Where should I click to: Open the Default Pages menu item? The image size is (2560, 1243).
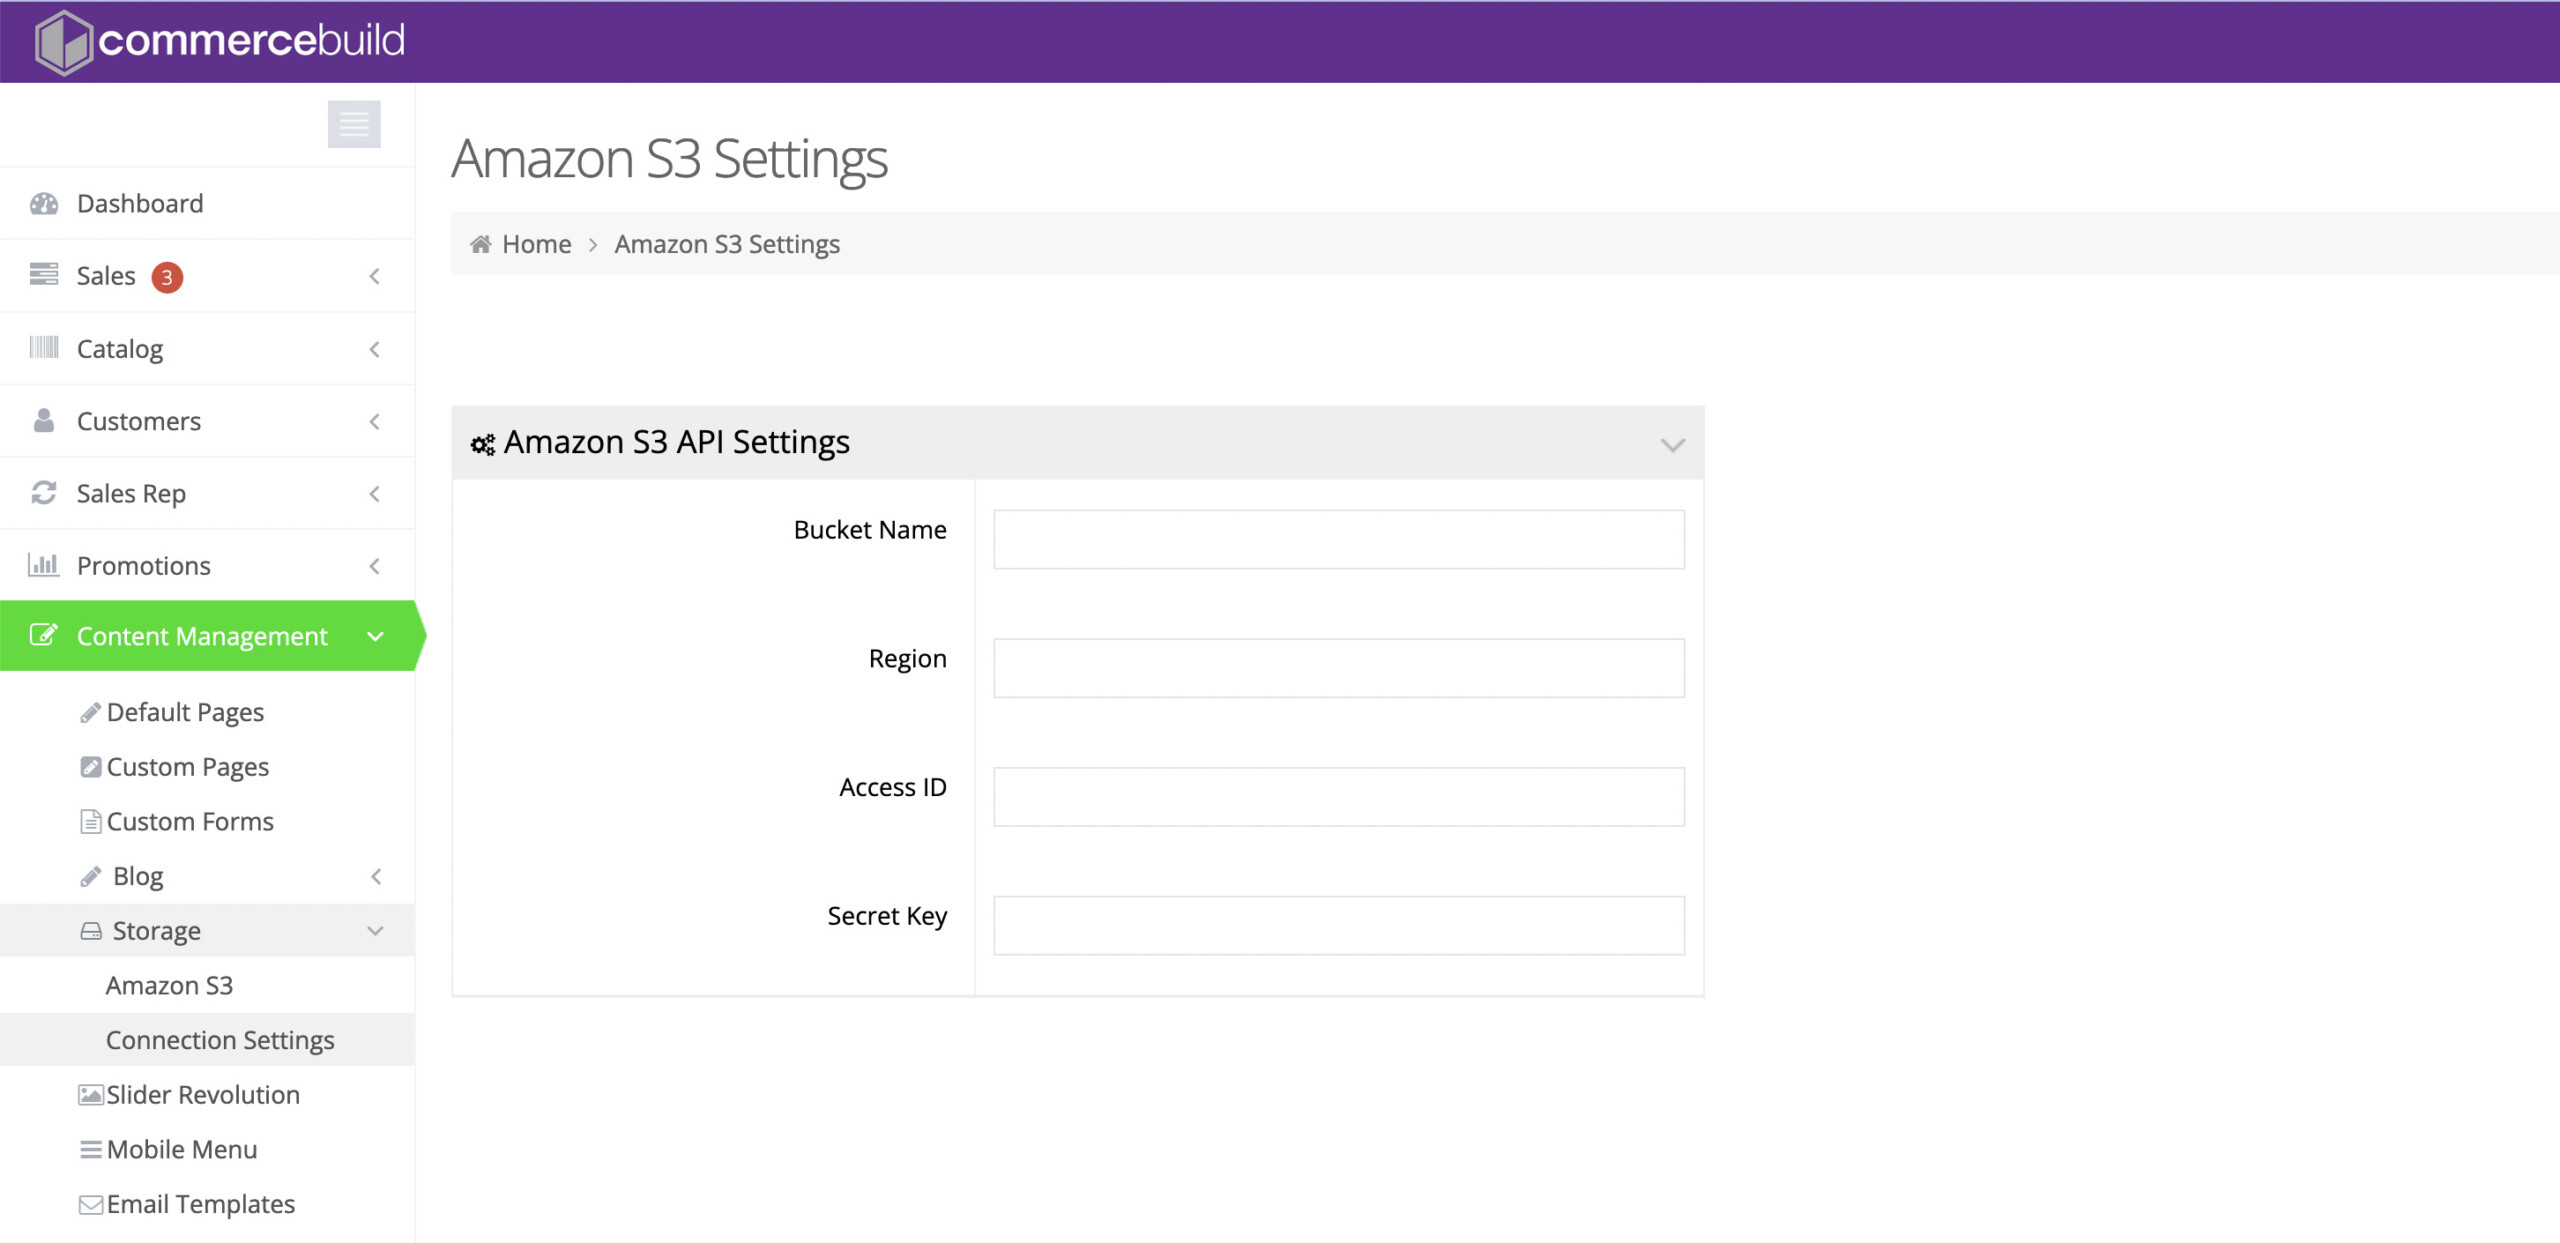click(185, 712)
